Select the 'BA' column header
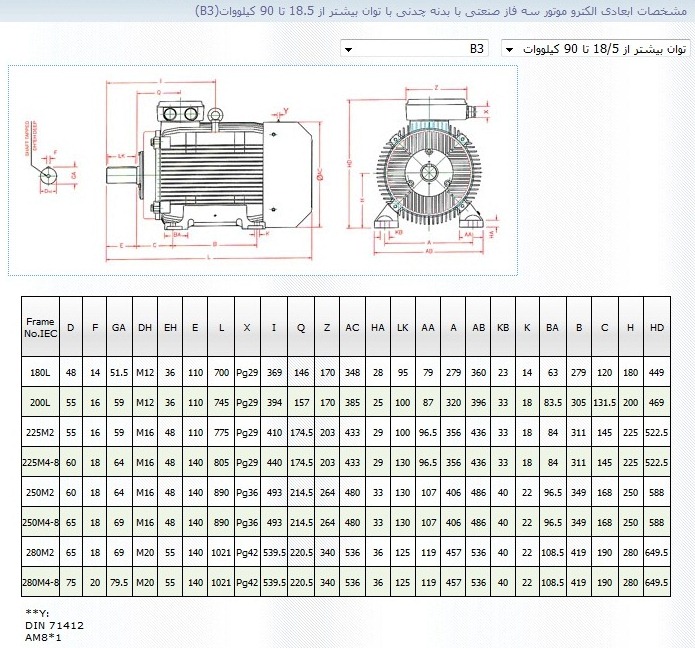The image size is (695, 648). click(x=553, y=327)
